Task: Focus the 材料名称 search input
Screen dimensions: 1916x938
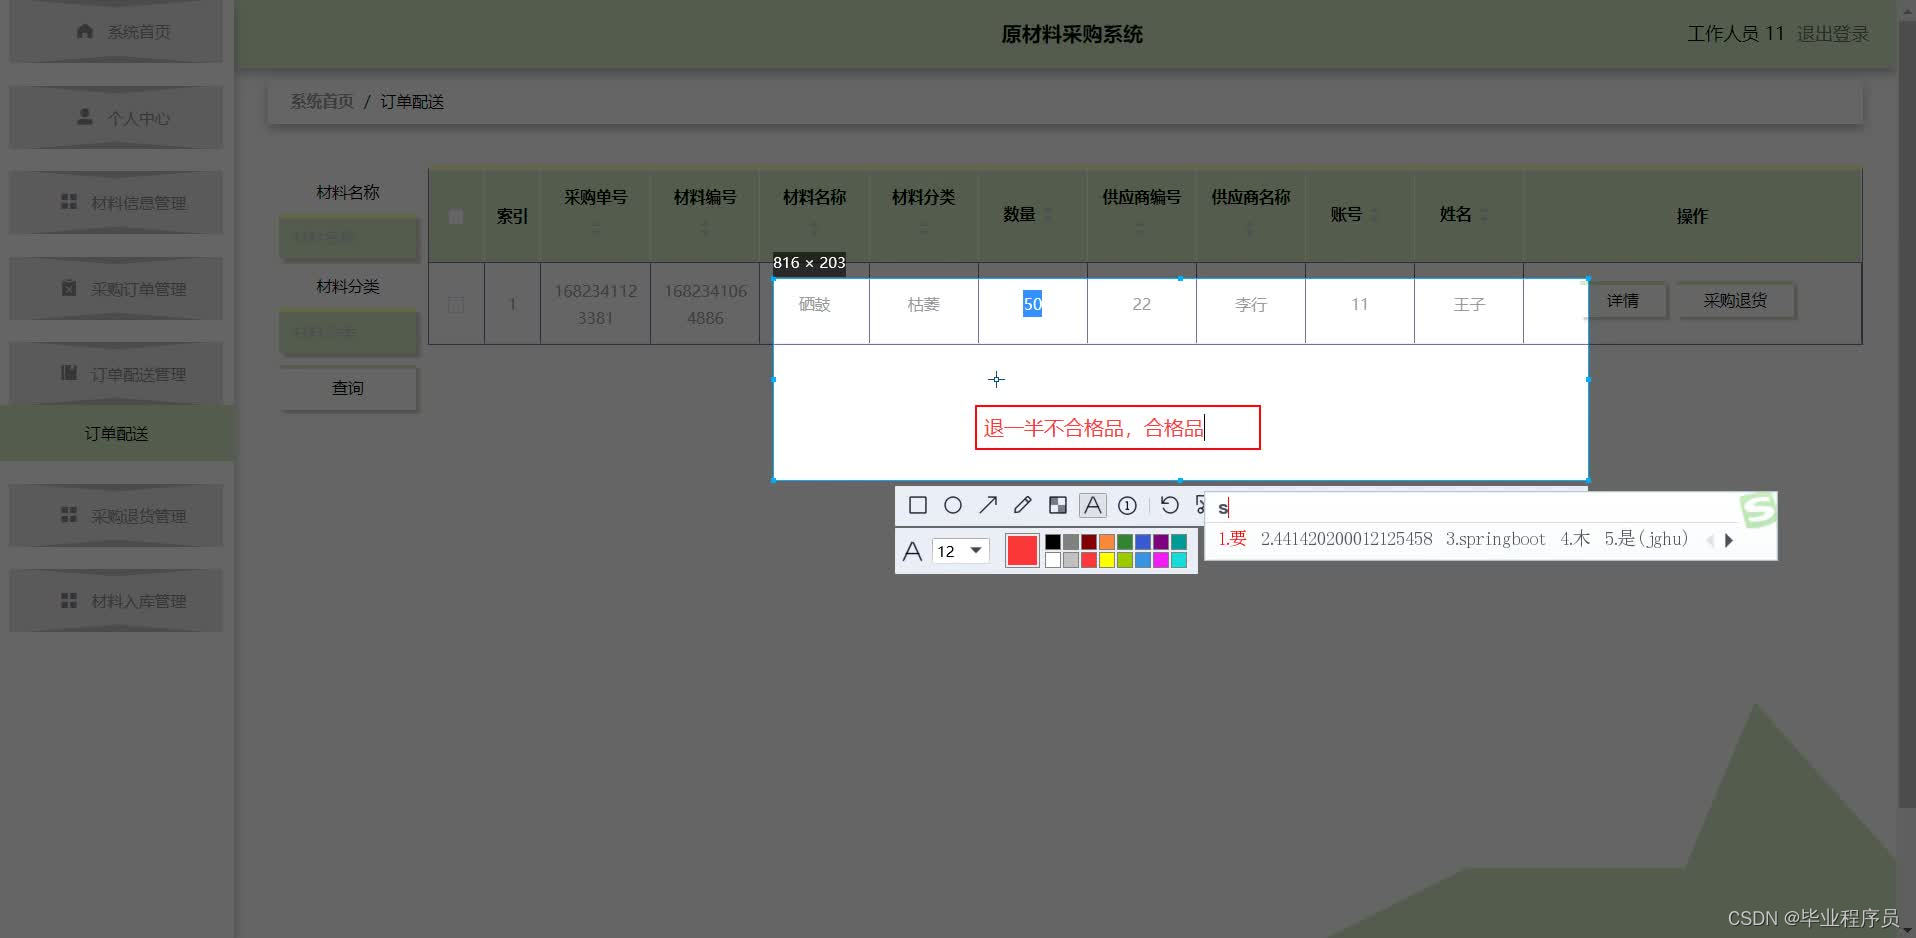Action: (x=348, y=237)
